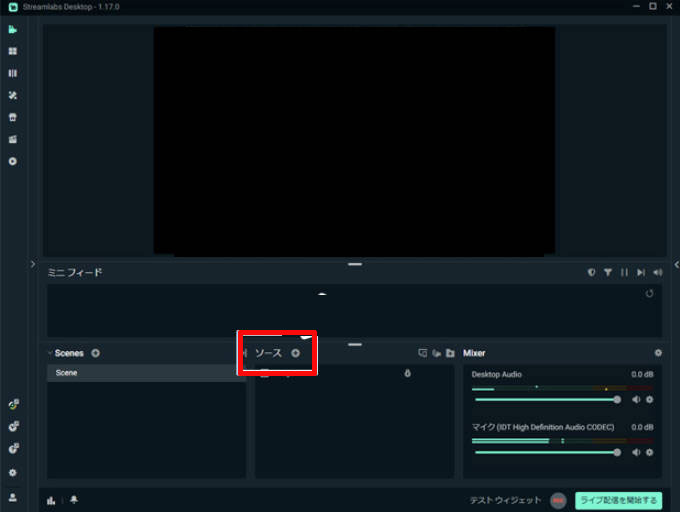Click the third badge icon above the sidebar gear

pos(13,448)
